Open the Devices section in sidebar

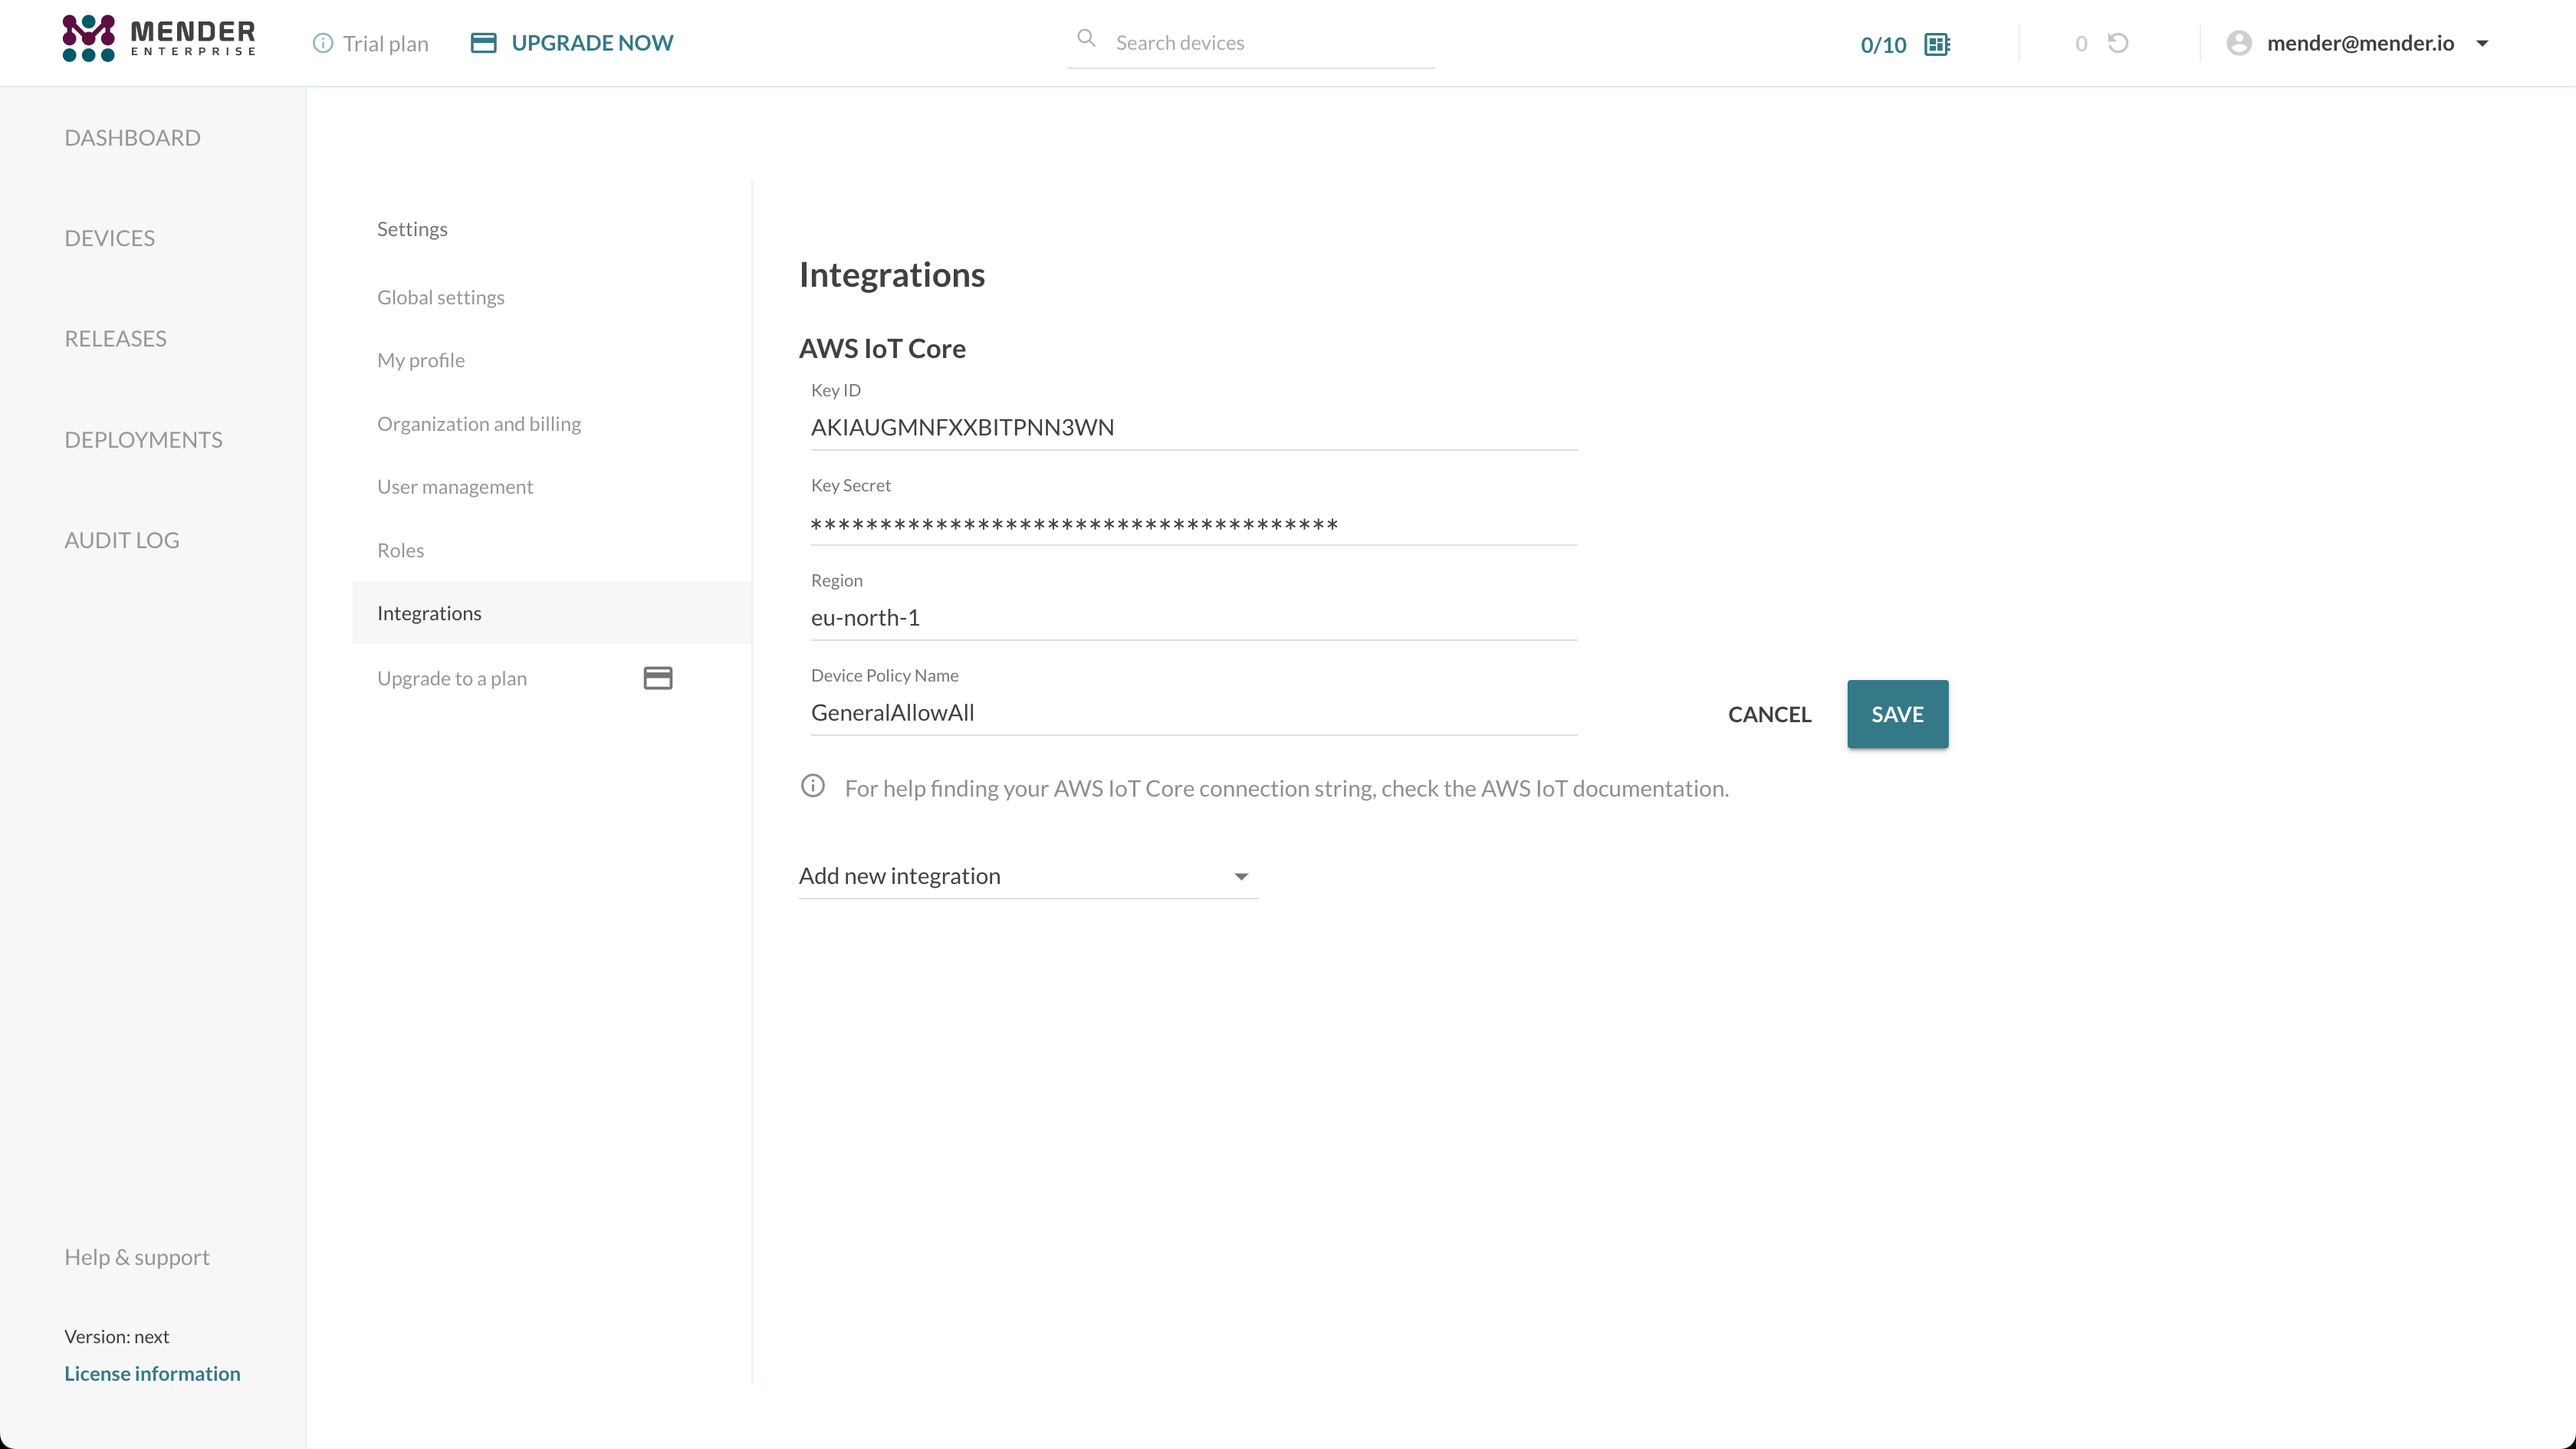110,238
